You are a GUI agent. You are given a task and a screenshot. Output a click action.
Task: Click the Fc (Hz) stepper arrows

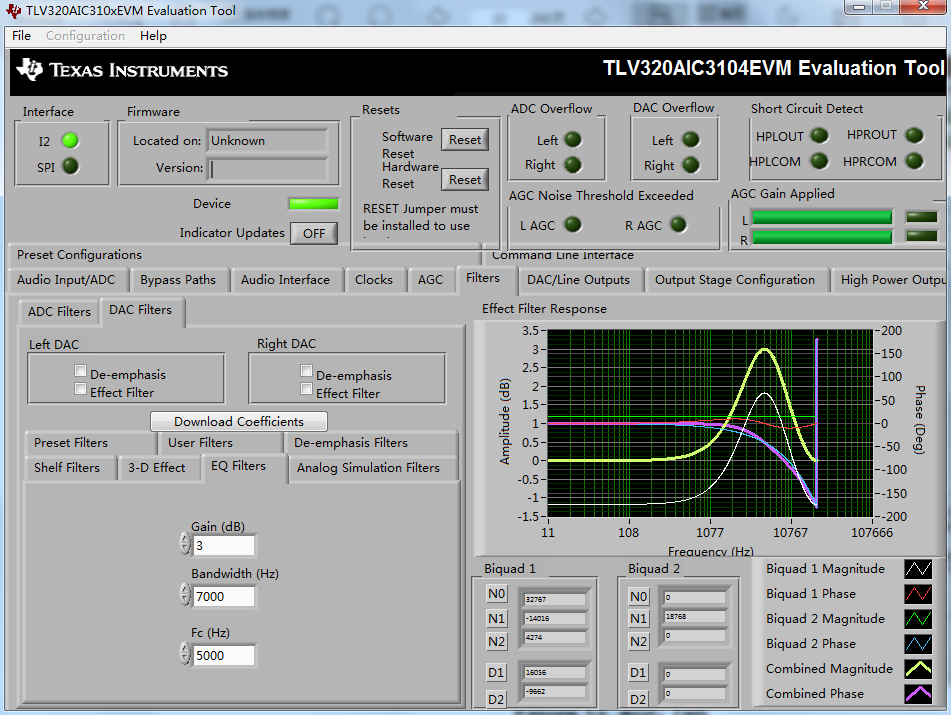185,654
